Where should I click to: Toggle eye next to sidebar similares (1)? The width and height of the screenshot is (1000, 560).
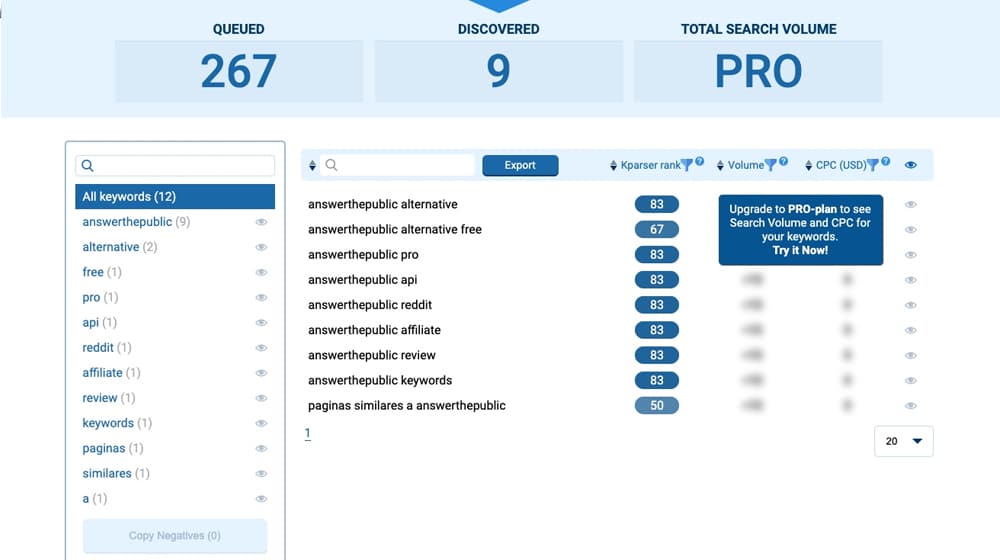[261, 474]
